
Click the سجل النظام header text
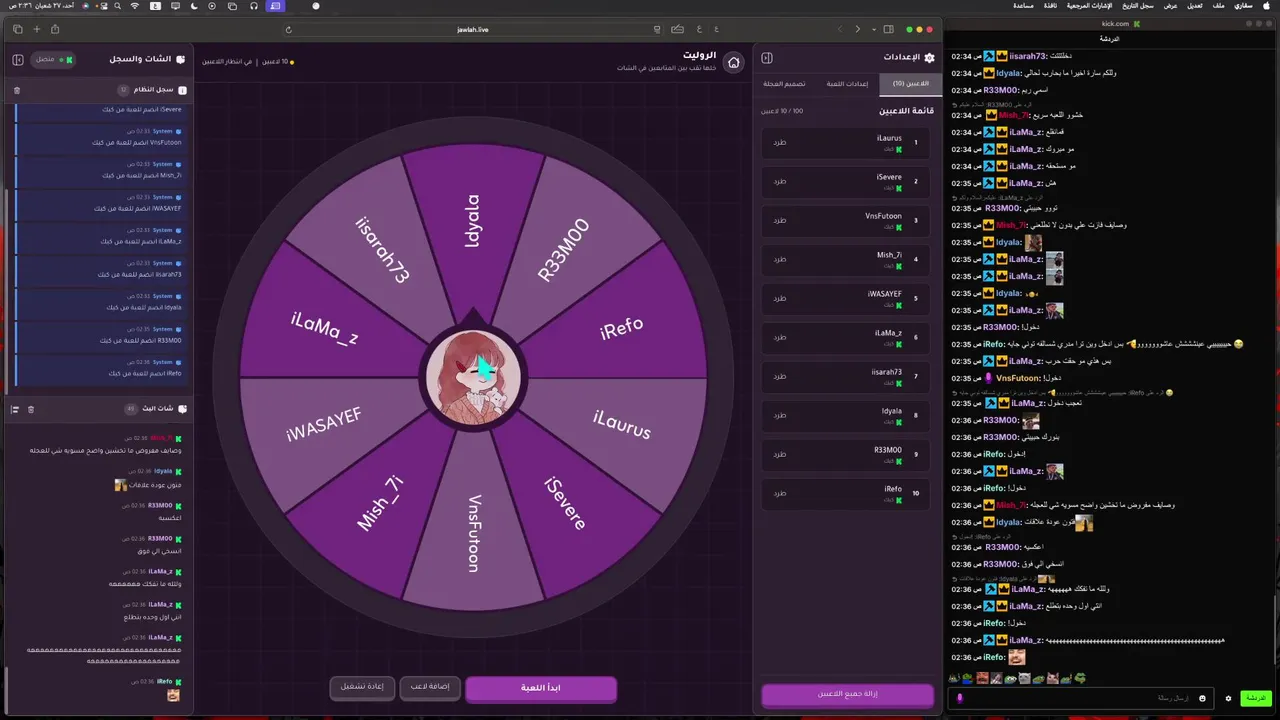(x=154, y=90)
